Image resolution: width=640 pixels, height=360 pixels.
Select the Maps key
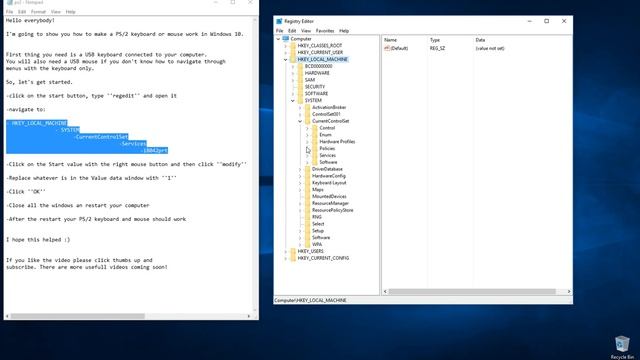coord(318,190)
